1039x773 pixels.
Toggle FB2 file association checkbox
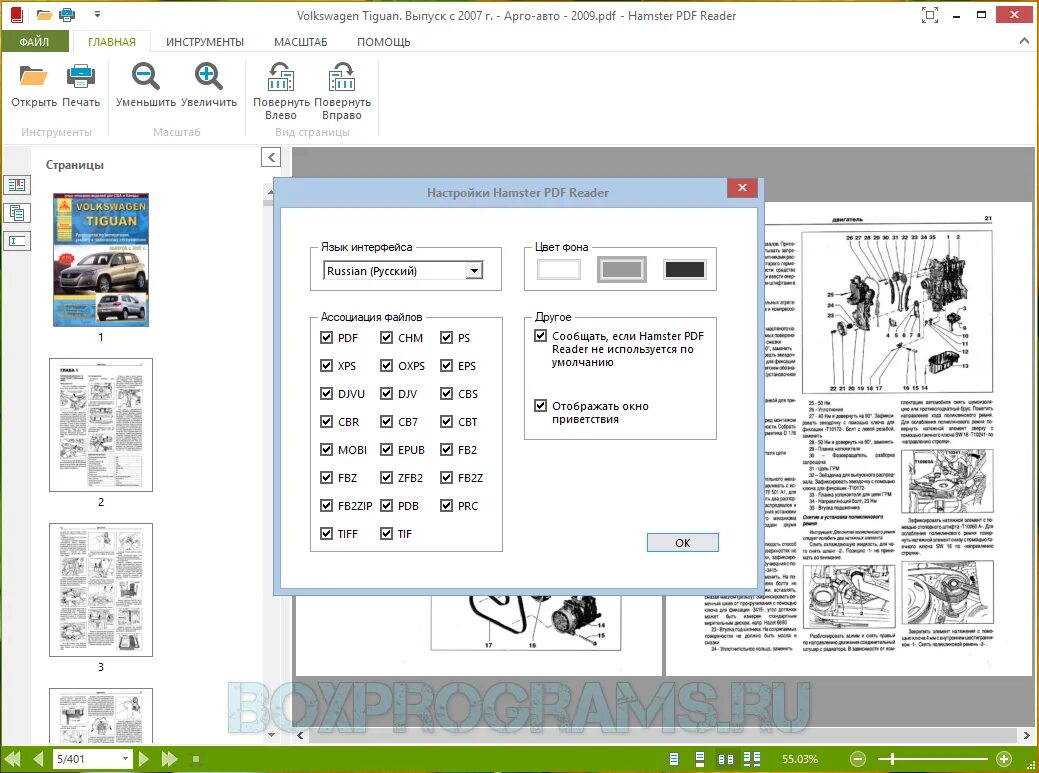point(447,449)
